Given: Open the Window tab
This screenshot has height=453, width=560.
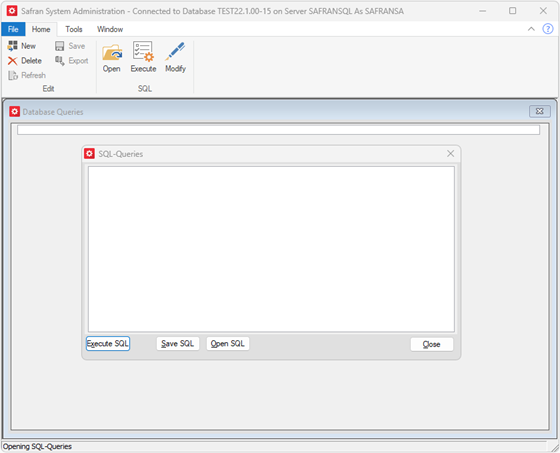Looking at the screenshot, I should click(110, 29).
